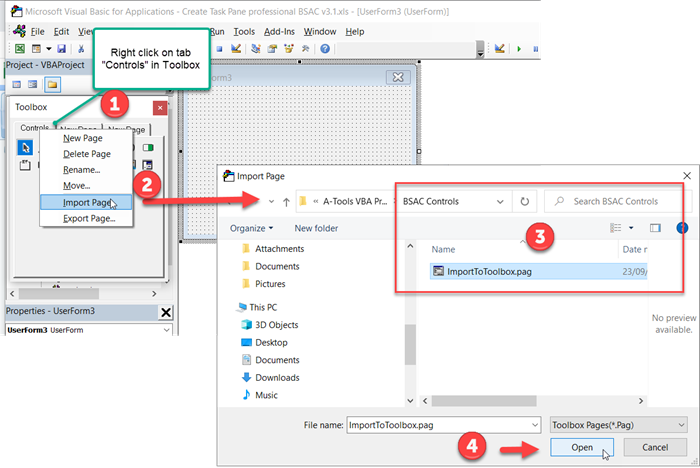Close UserForm3 design form with X

(398, 77)
